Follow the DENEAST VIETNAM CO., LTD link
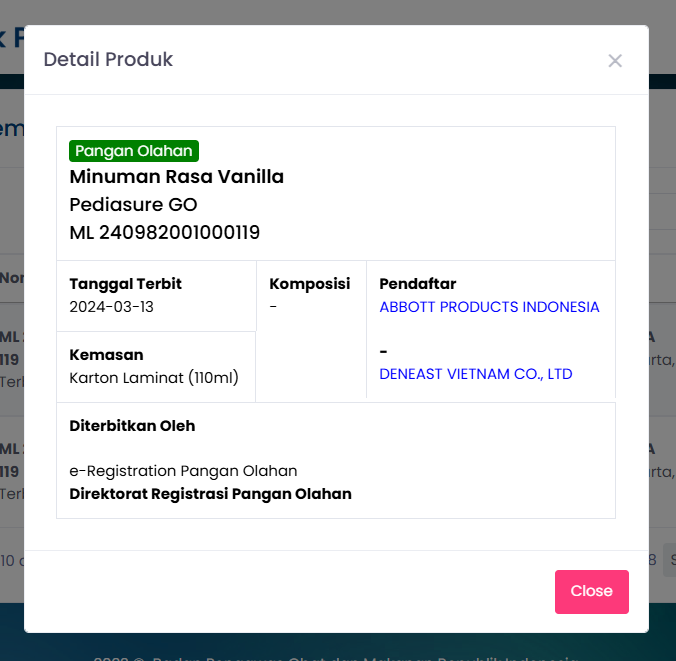676x661 pixels. (476, 374)
